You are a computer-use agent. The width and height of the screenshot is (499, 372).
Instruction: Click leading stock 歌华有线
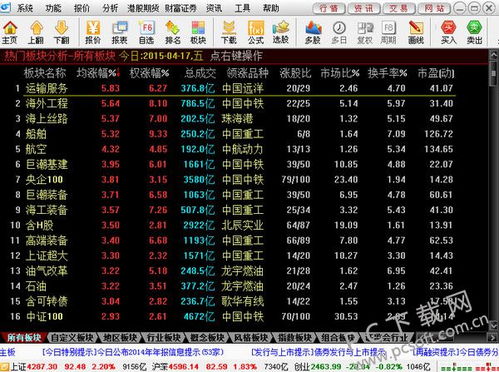tap(242, 301)
